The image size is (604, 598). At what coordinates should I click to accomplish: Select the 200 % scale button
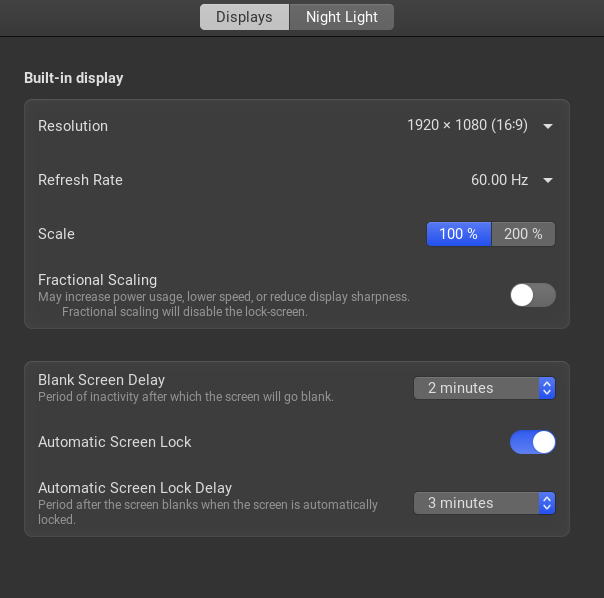523,234
